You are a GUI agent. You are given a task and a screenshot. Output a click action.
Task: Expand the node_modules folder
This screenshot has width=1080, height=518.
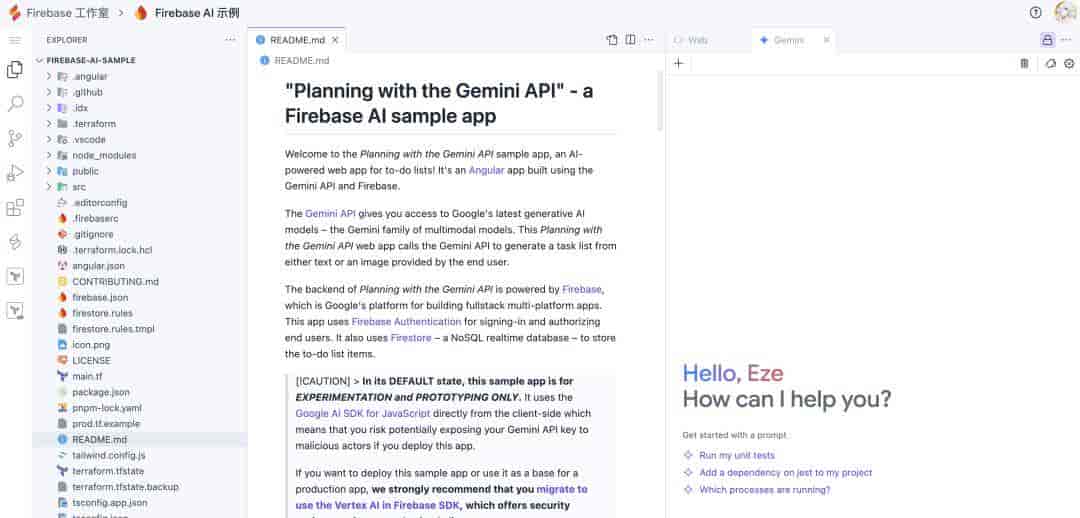139,155
